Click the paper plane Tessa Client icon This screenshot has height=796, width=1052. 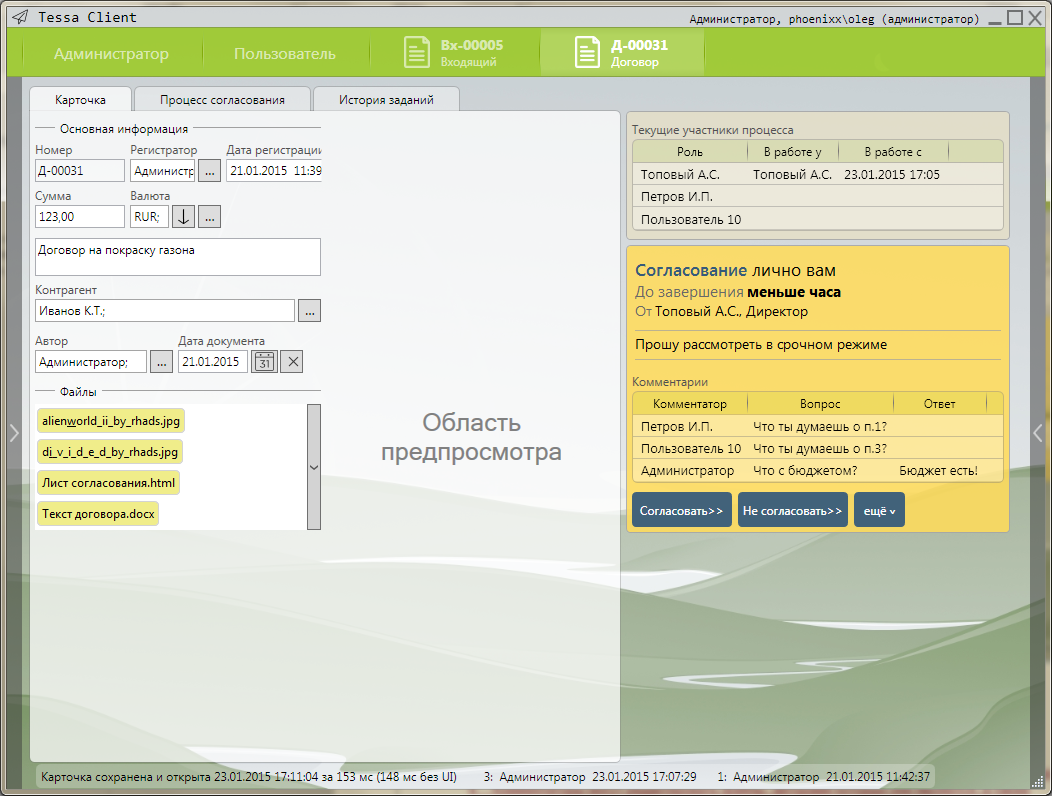[x=19, y=17]
